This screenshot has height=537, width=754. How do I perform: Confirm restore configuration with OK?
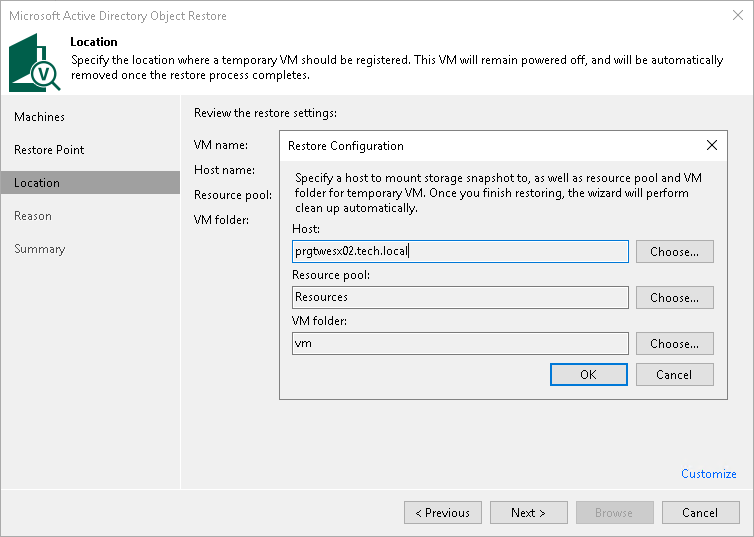[x=589, y=375]
